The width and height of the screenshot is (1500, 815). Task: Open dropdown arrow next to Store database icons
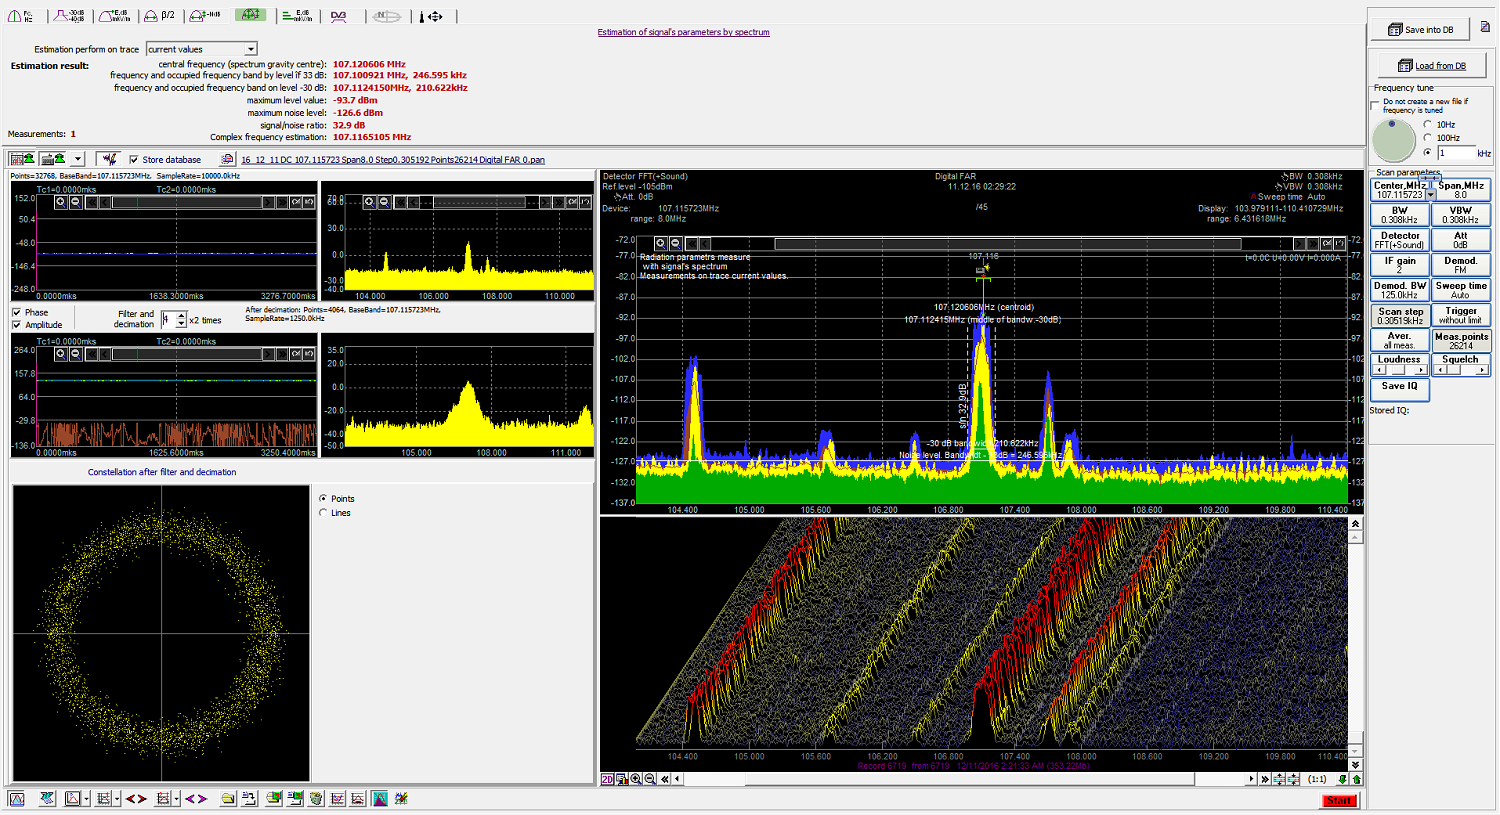point(77,159)
